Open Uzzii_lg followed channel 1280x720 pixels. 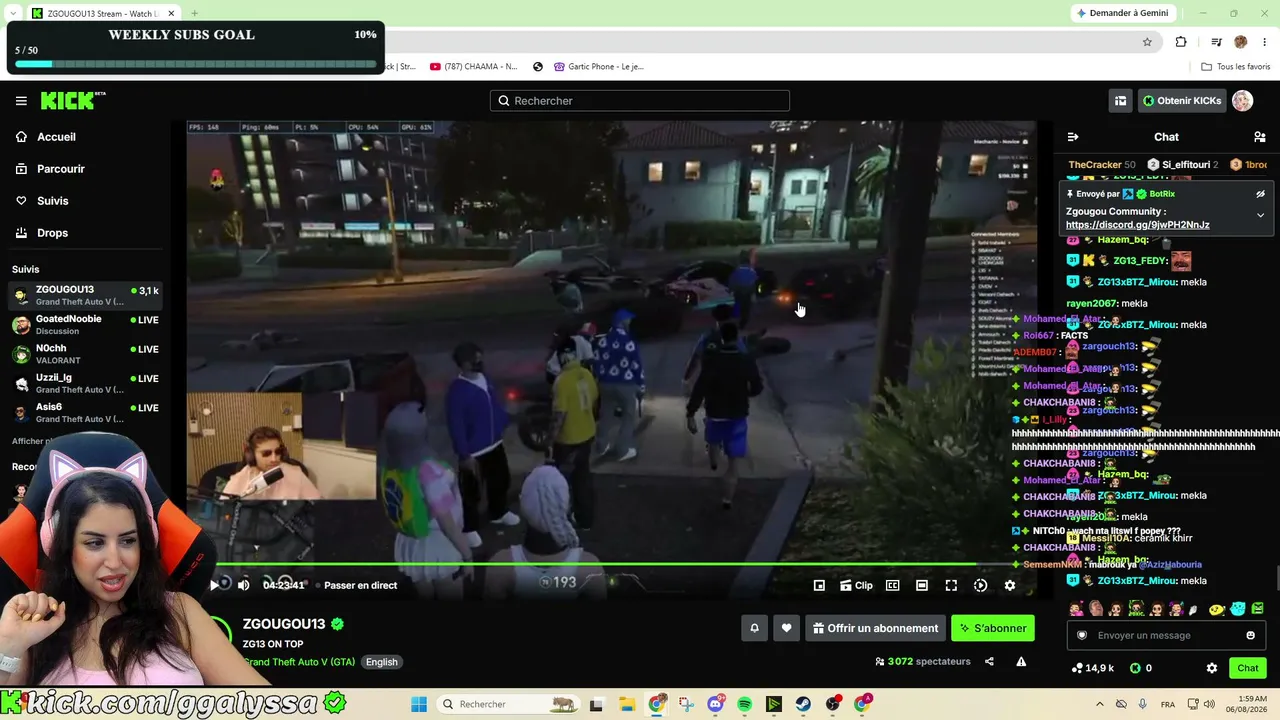coord(86,383)
